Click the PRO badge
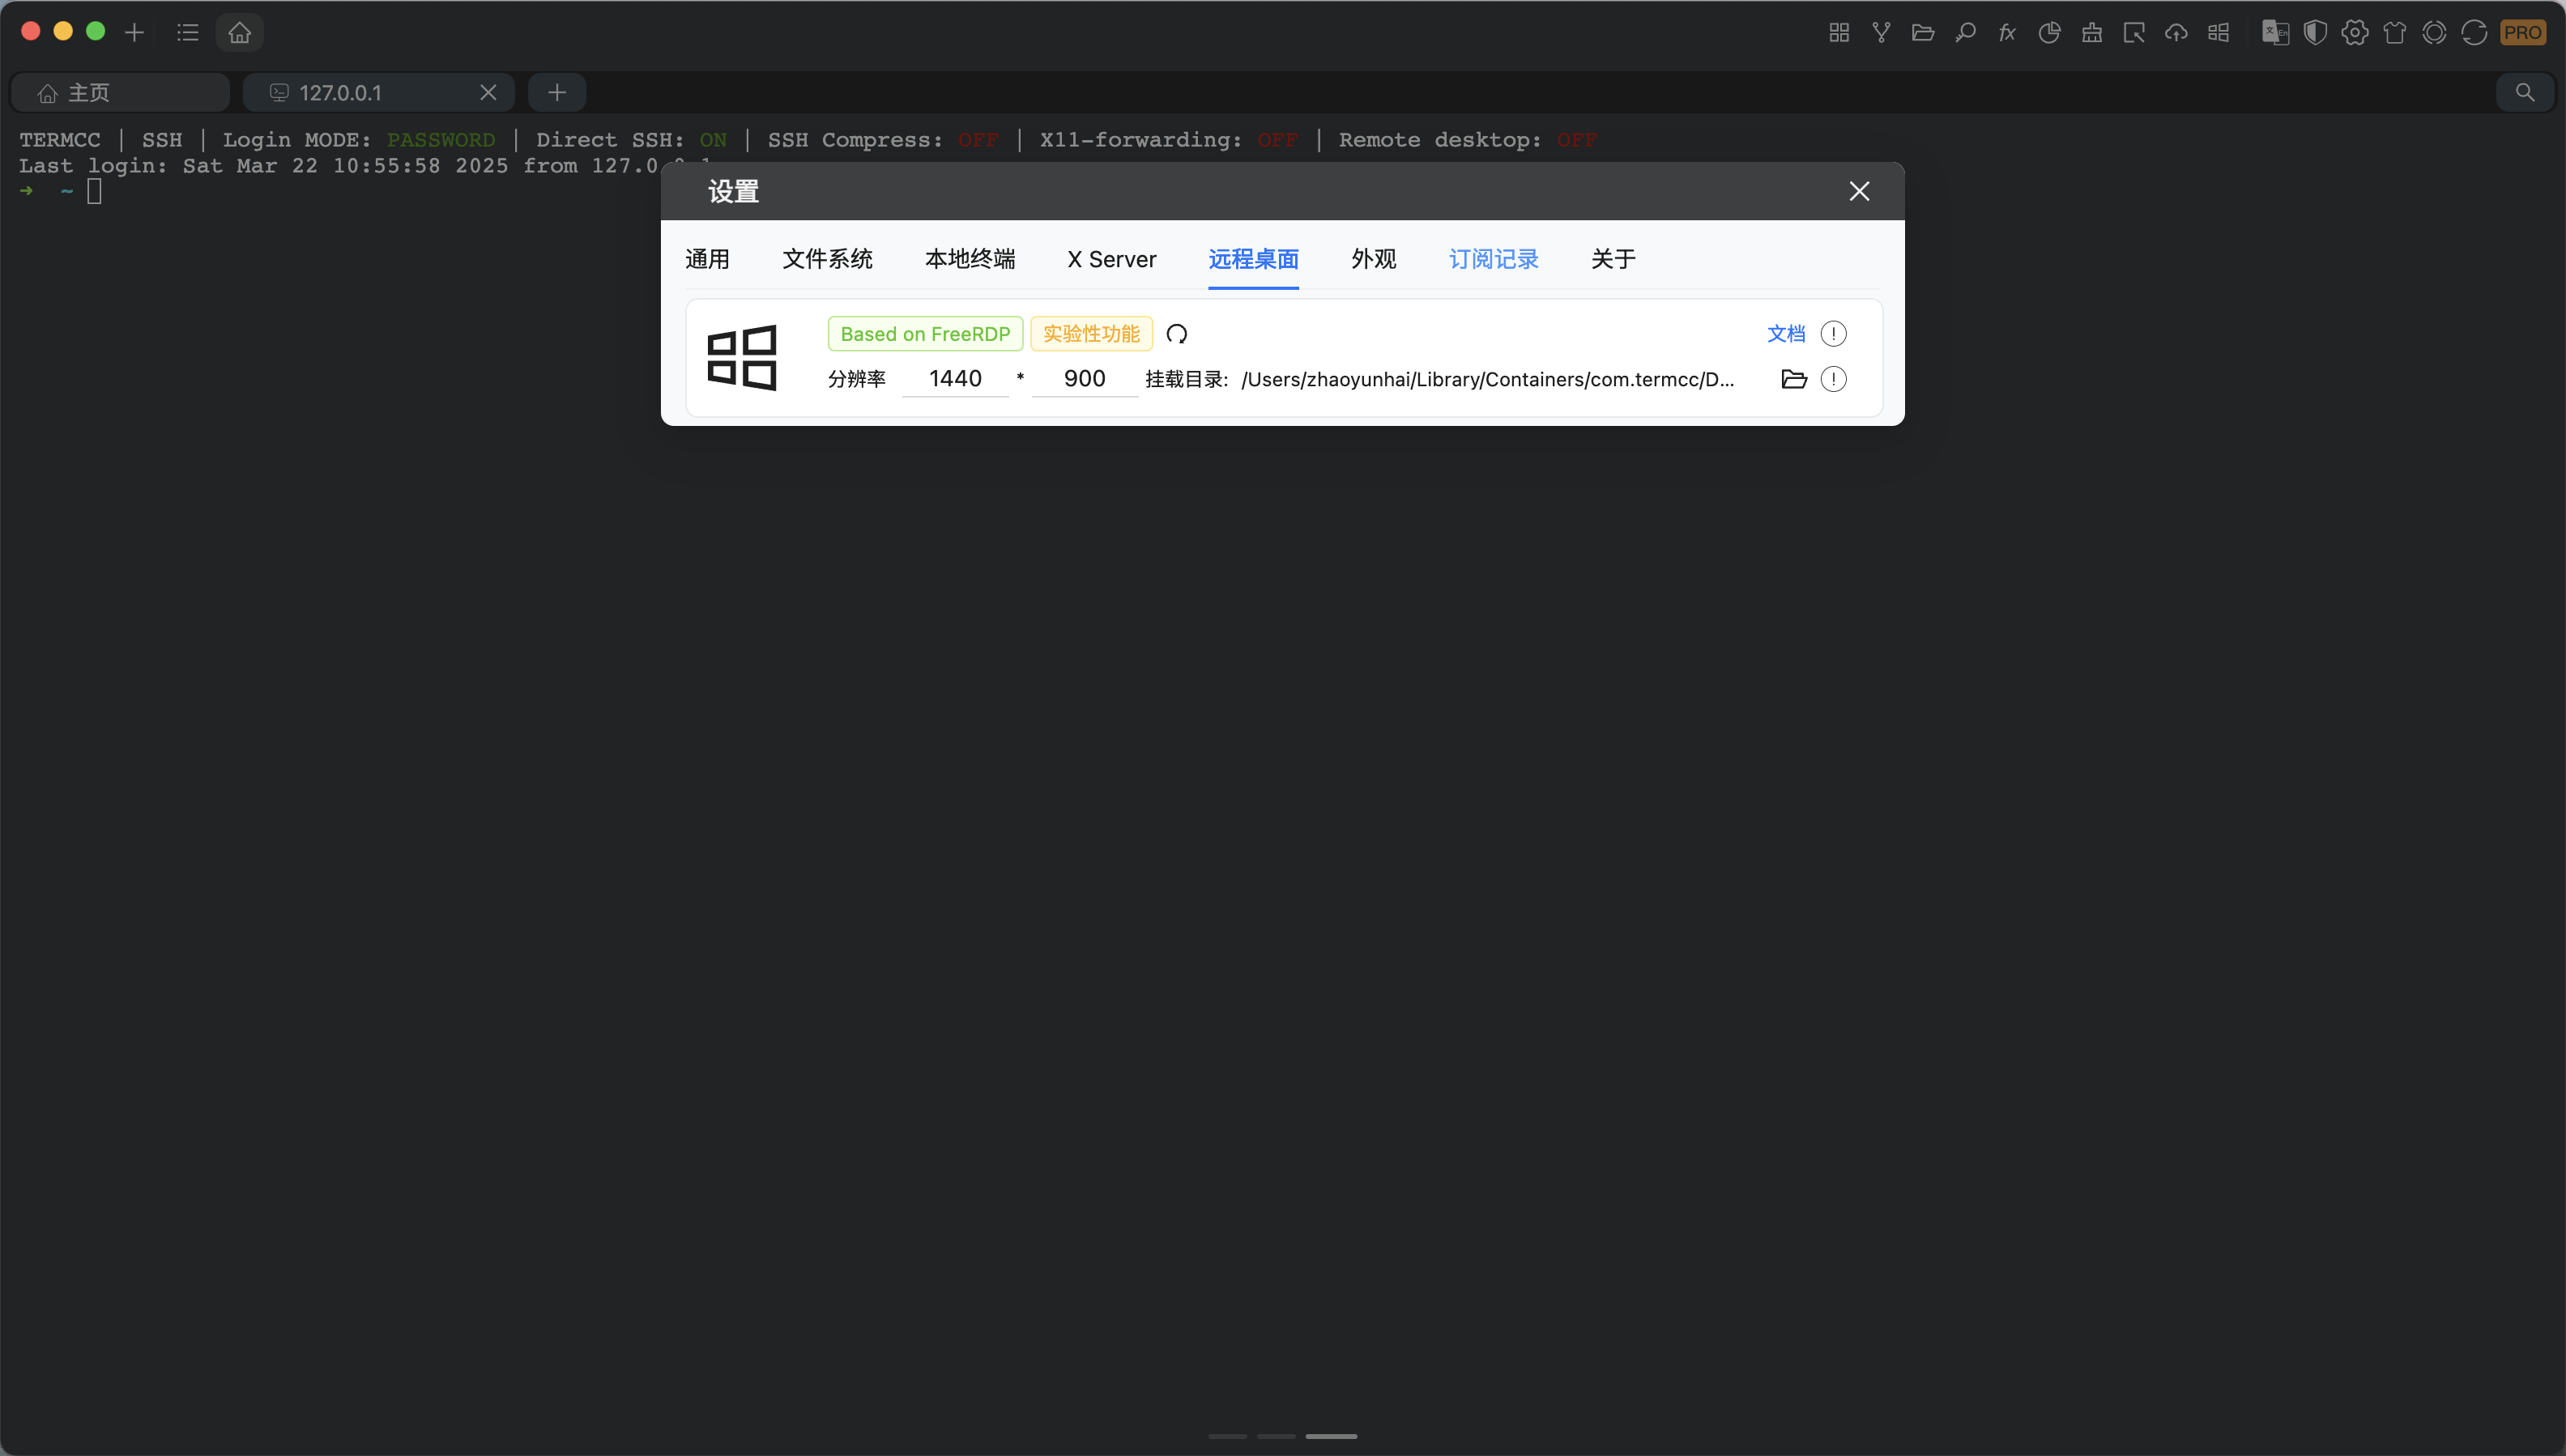The image size is (2566, 1456). [2522, 32]
